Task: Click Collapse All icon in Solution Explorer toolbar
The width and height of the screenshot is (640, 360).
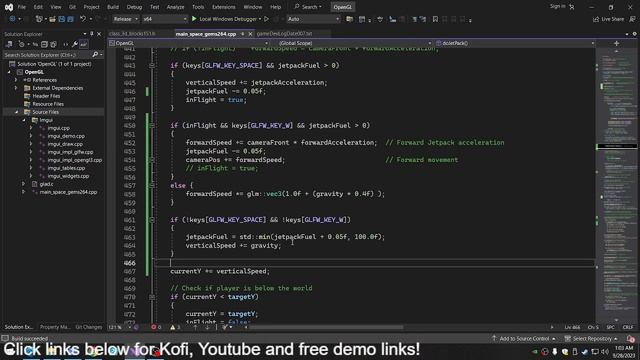Action: [44, 44]
